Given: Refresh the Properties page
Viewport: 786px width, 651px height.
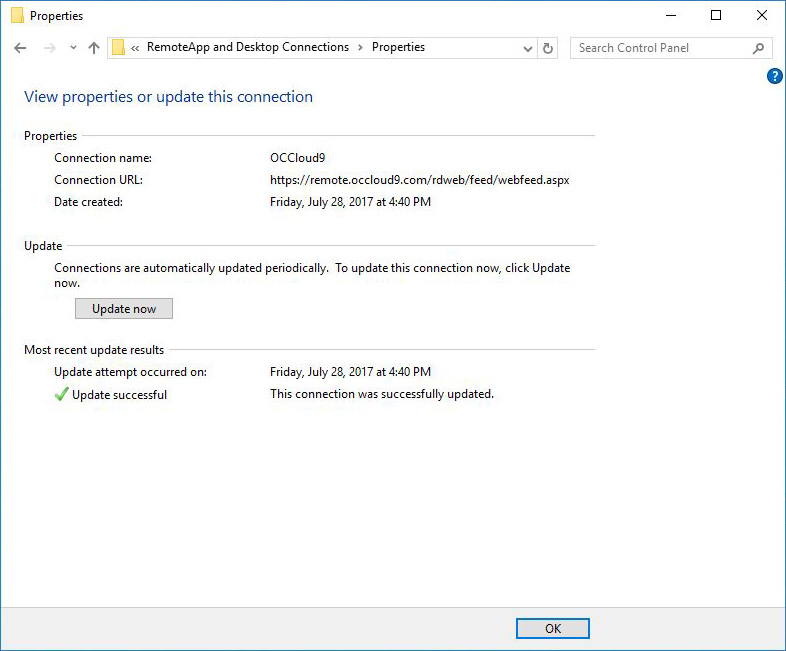Looking at the screenshot, I should [548, 48].
